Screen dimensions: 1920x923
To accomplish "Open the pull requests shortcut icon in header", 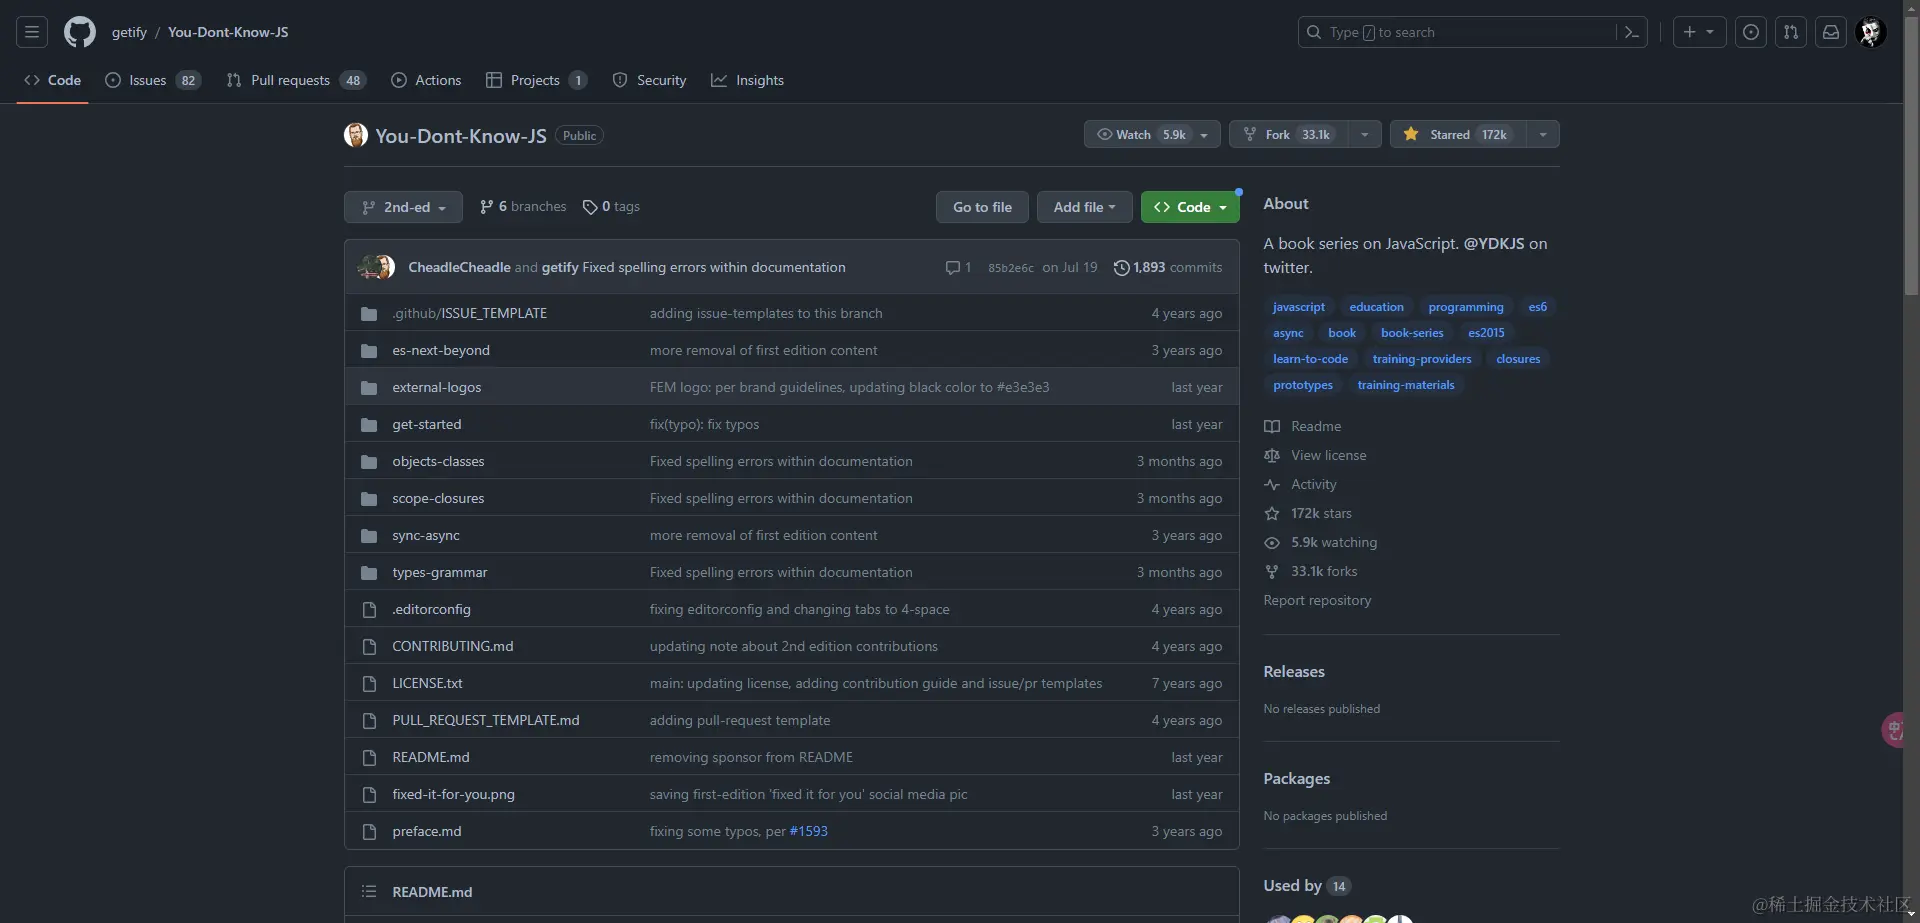I will click(x=1791, y=32).
